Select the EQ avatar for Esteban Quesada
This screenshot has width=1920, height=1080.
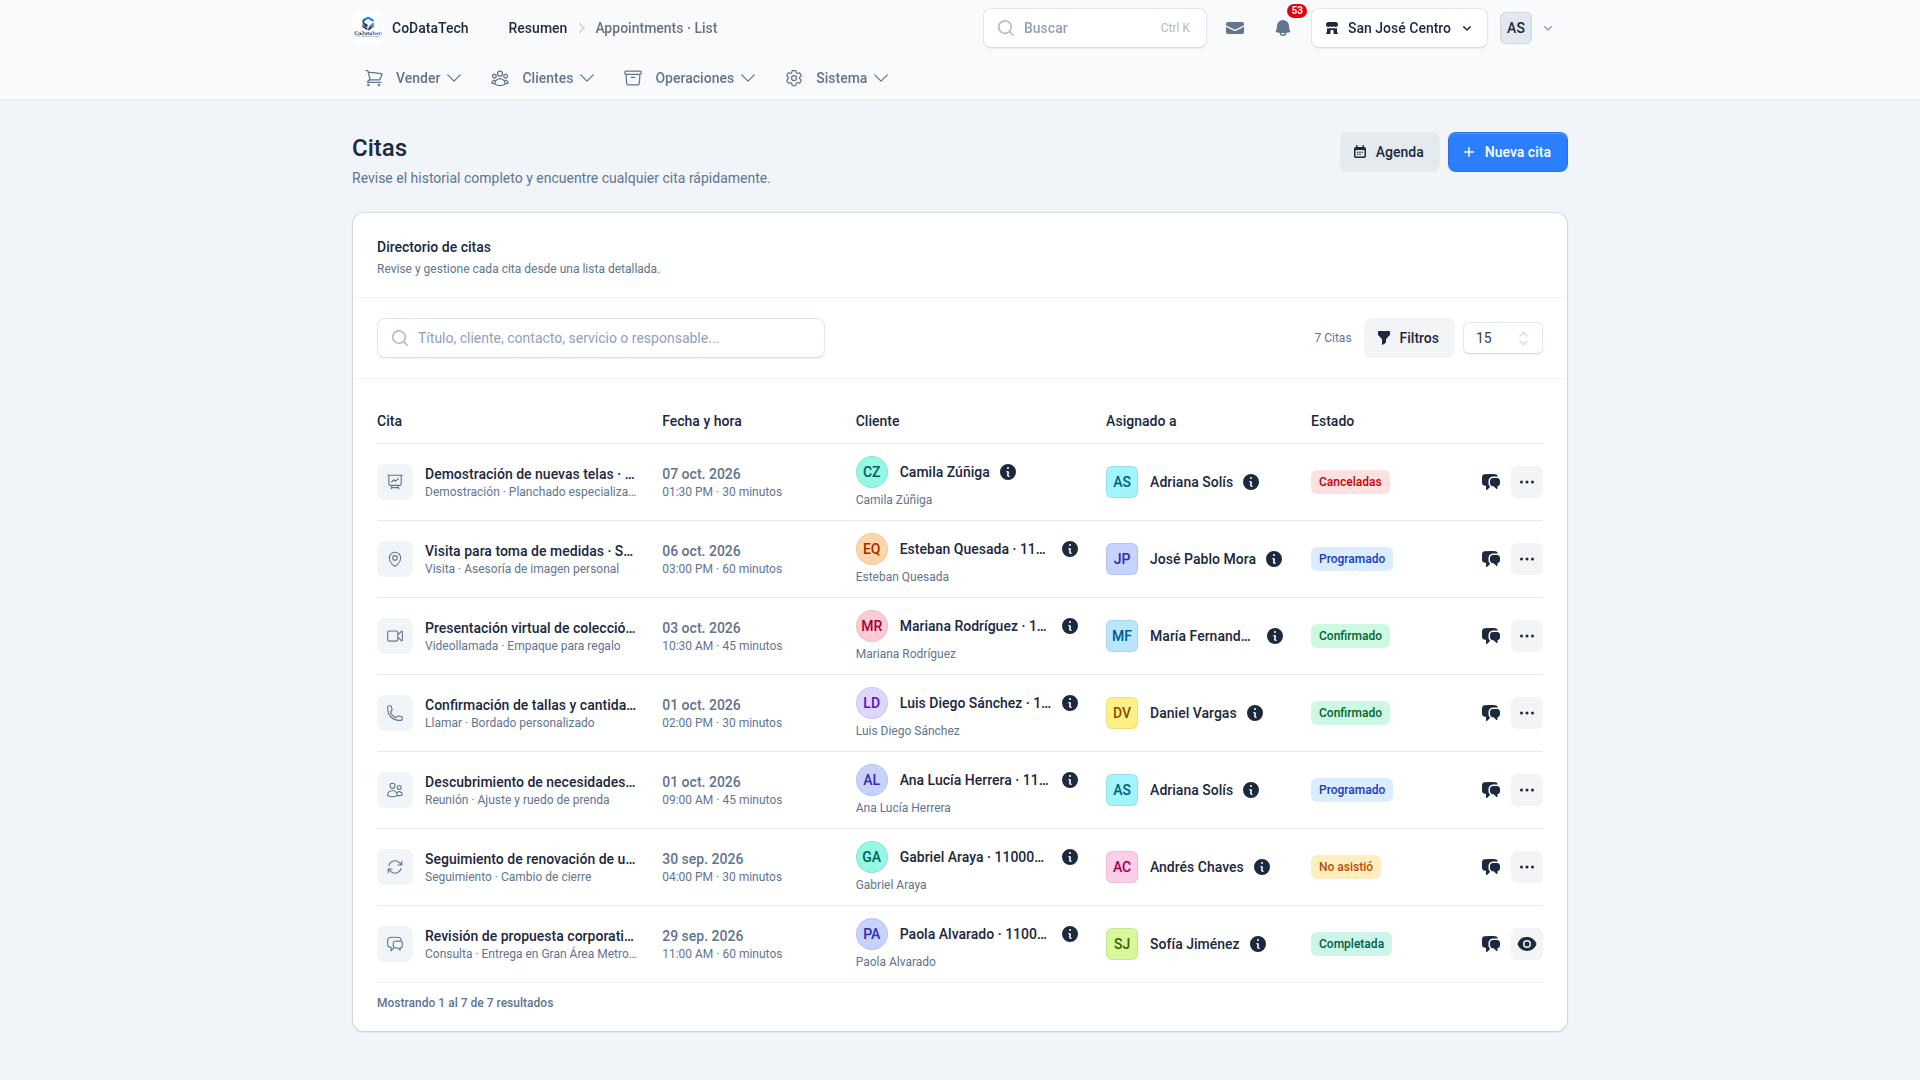click(x=872, y=549)
